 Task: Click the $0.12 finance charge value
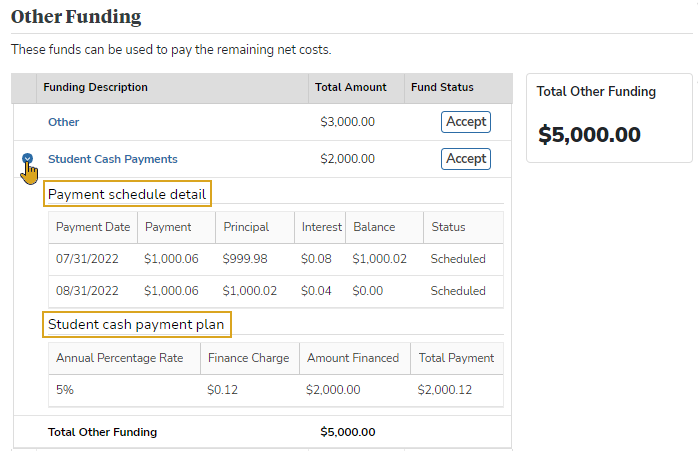tap(223, 390)
